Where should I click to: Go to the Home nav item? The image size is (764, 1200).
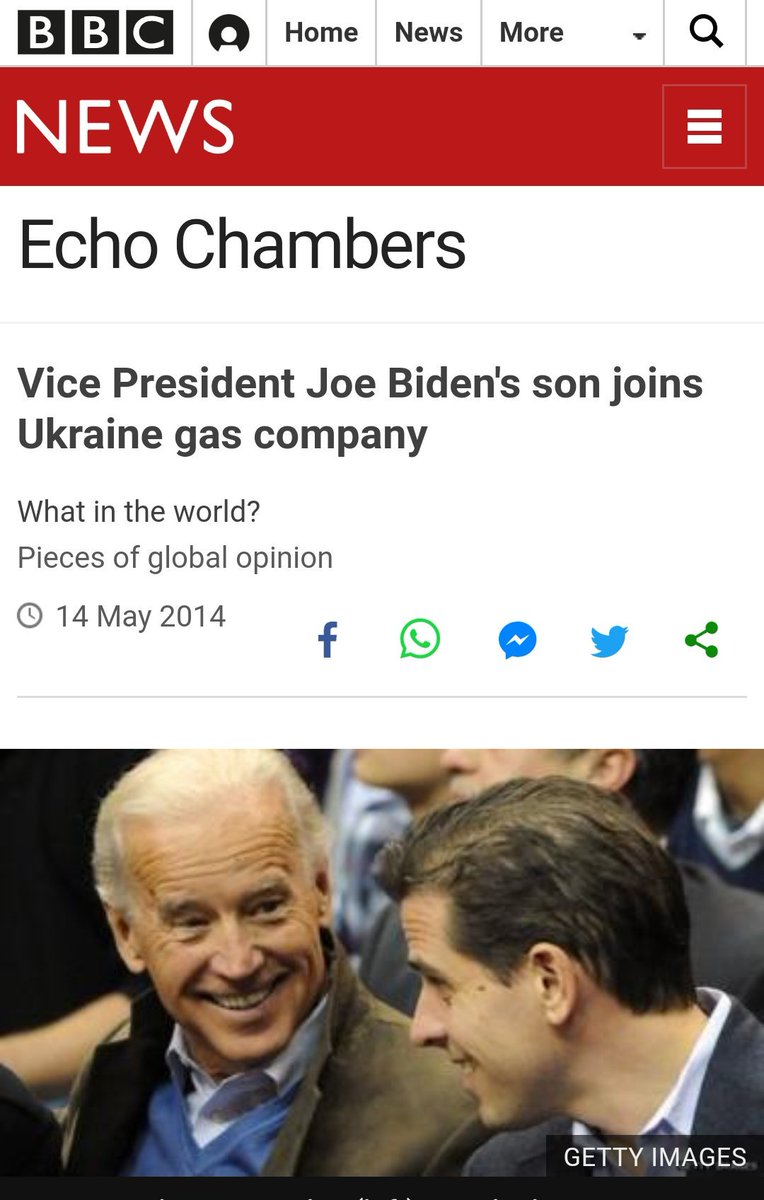321,33
